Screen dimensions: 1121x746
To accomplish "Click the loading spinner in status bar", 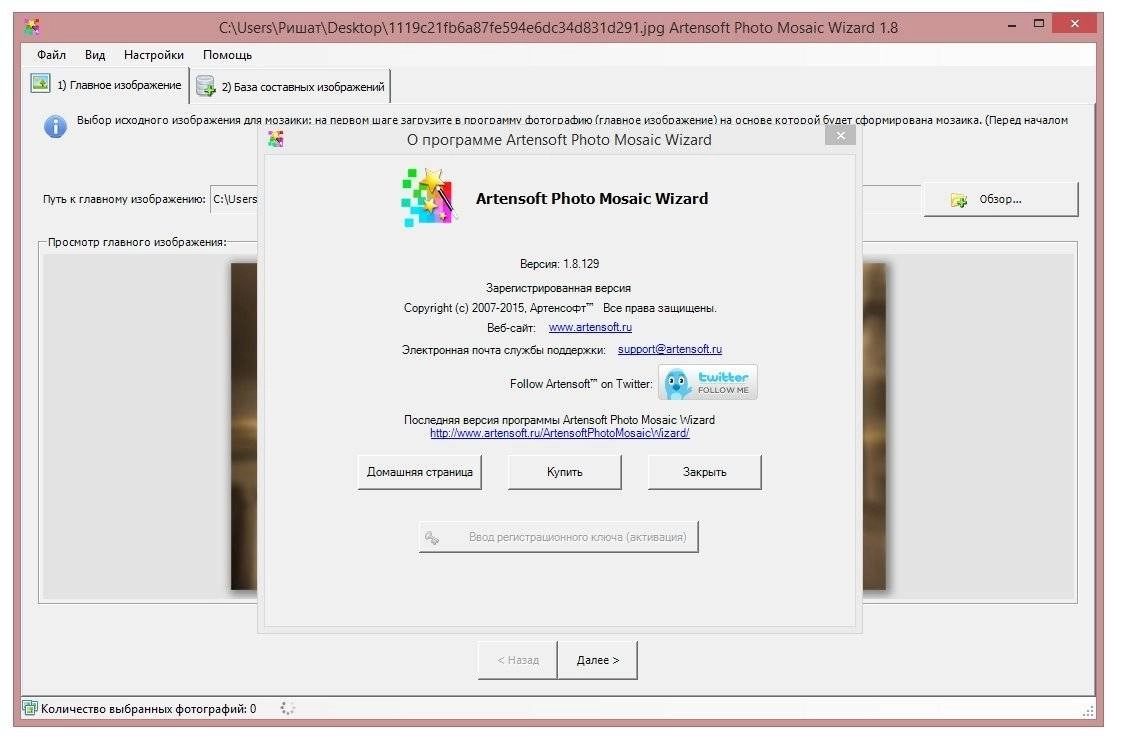I will pyautogui.click(x=287, y=708).
